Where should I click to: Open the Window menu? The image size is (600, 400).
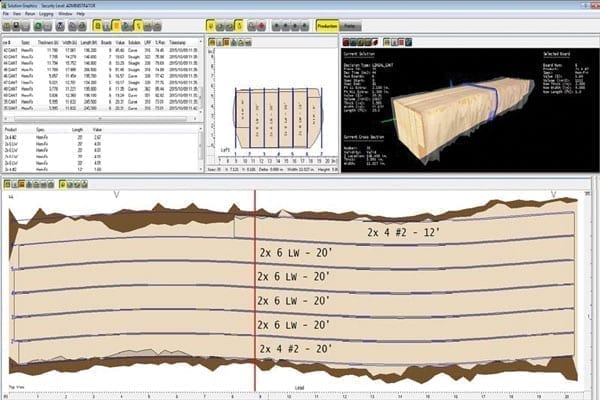coord(65,14)
